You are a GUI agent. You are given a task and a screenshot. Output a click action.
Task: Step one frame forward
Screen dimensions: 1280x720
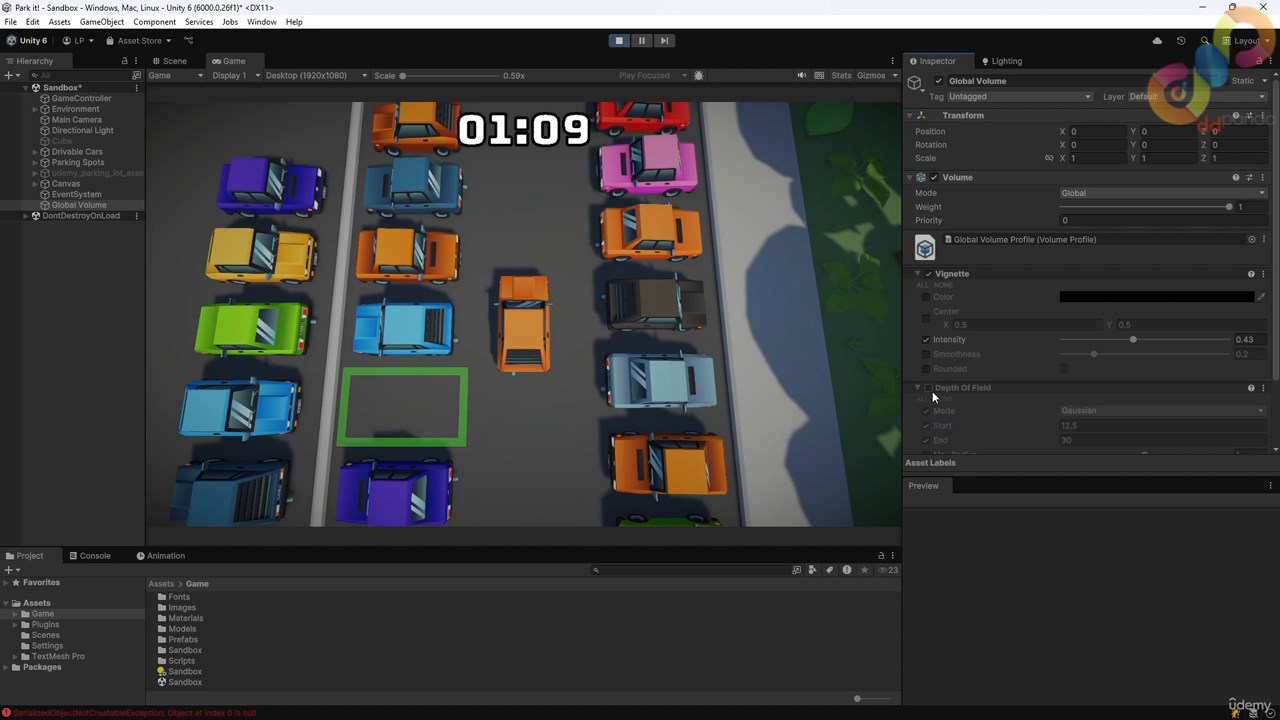pyautogui.click(x=664, y=41)
